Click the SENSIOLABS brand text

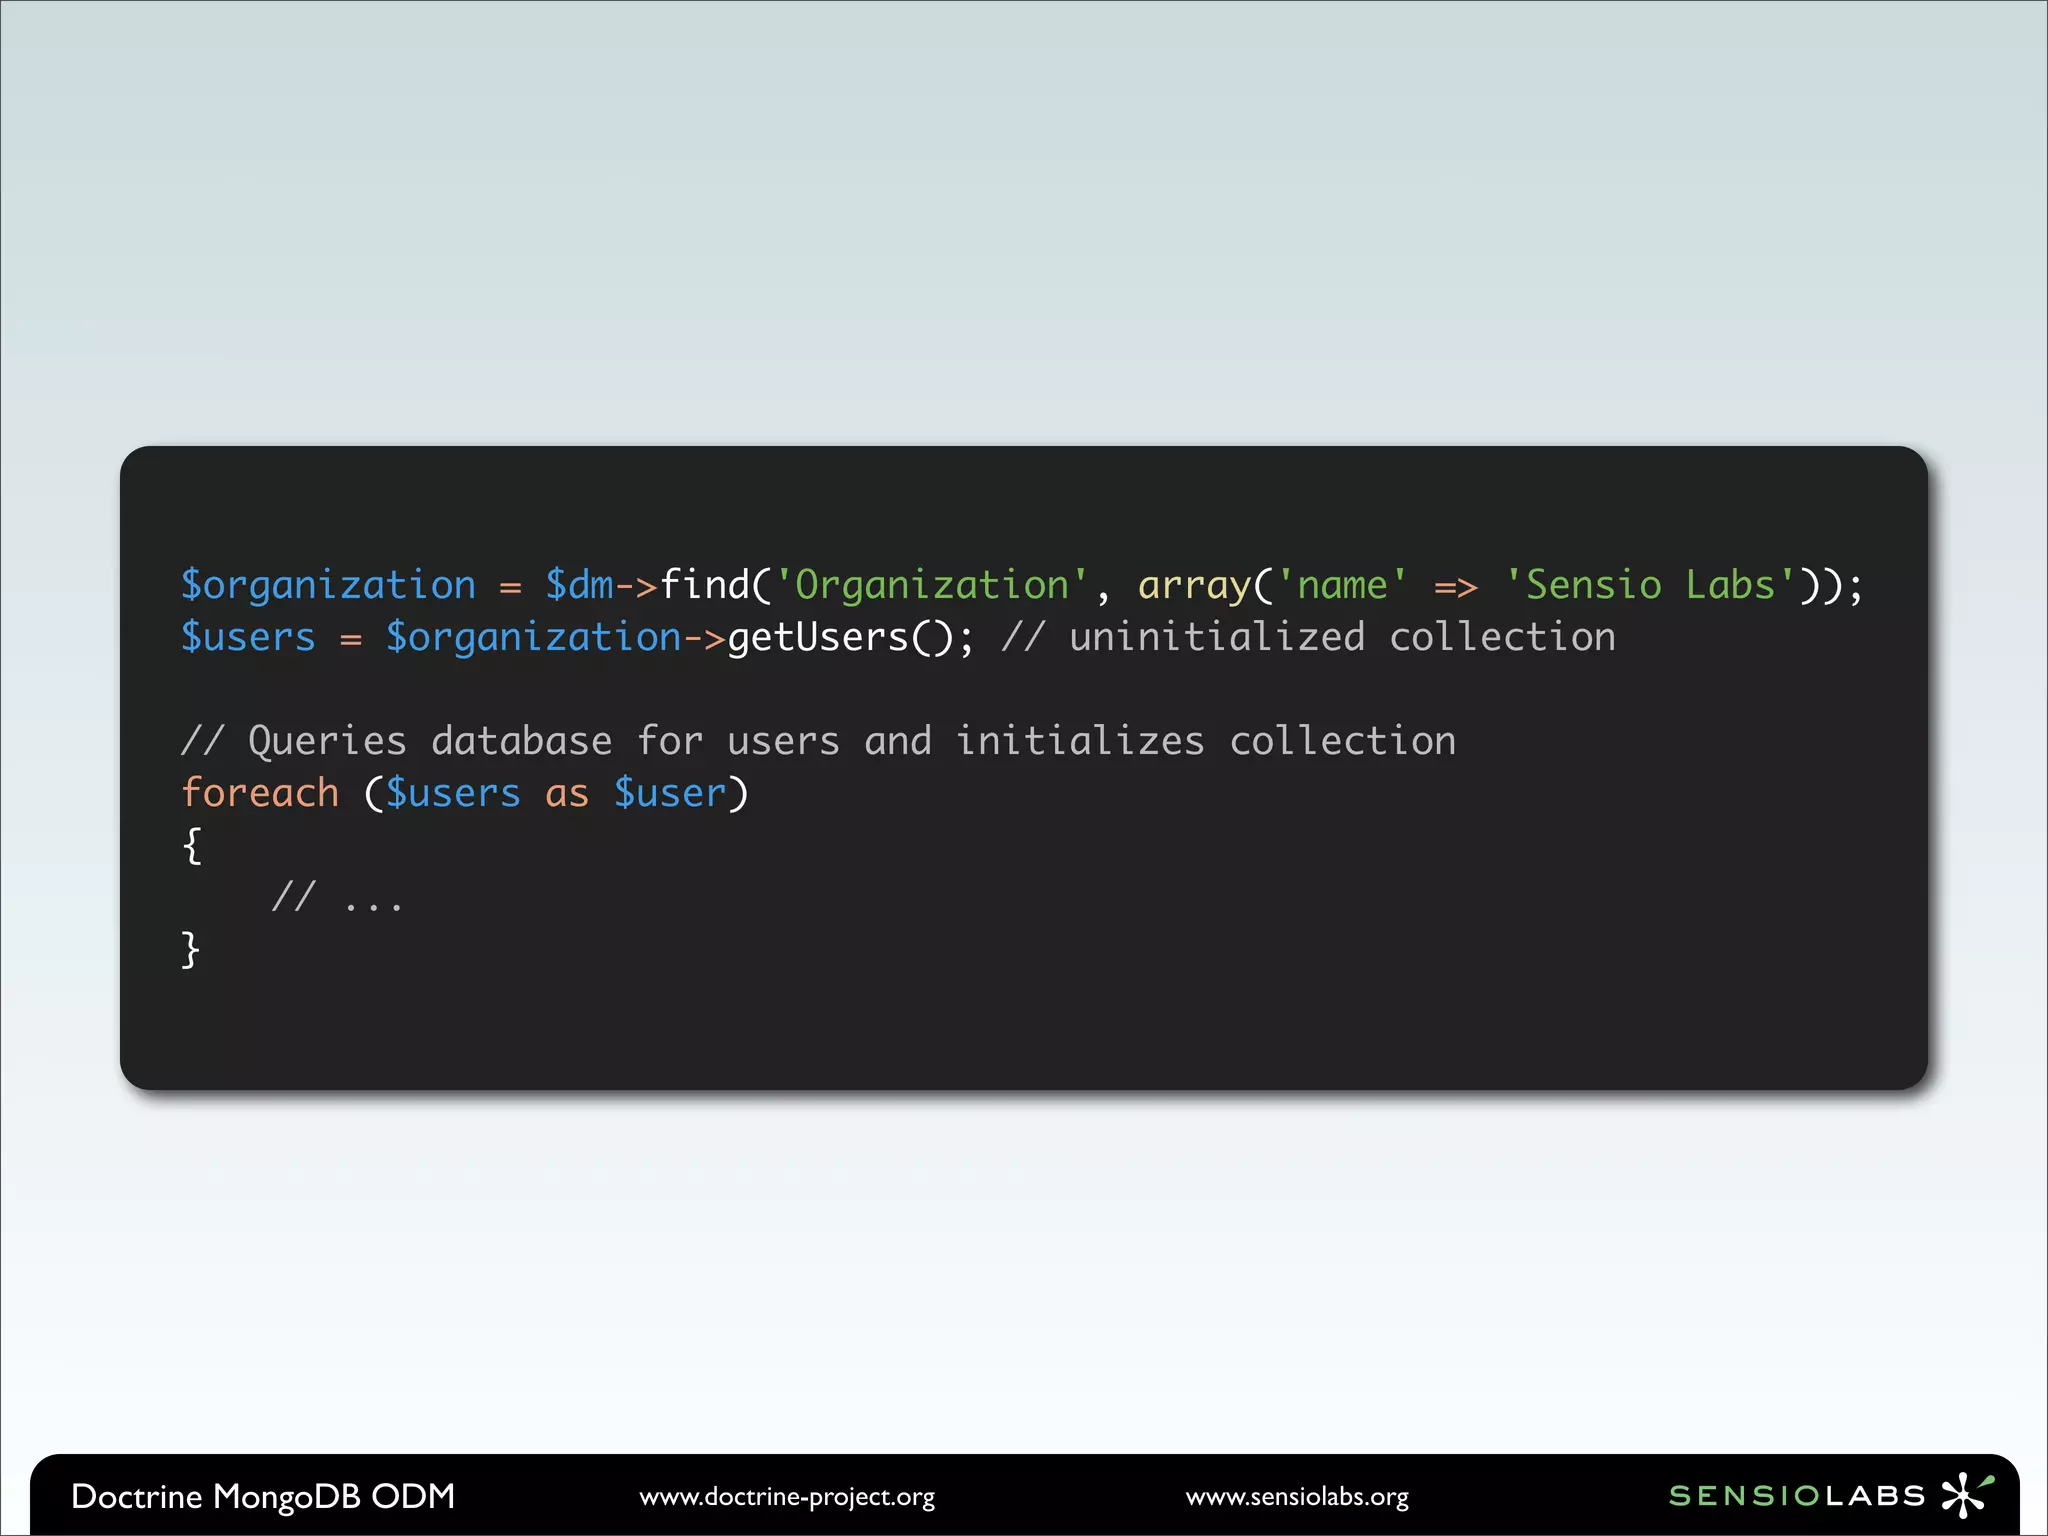pyautogui.click(x=1796, y=1496)
